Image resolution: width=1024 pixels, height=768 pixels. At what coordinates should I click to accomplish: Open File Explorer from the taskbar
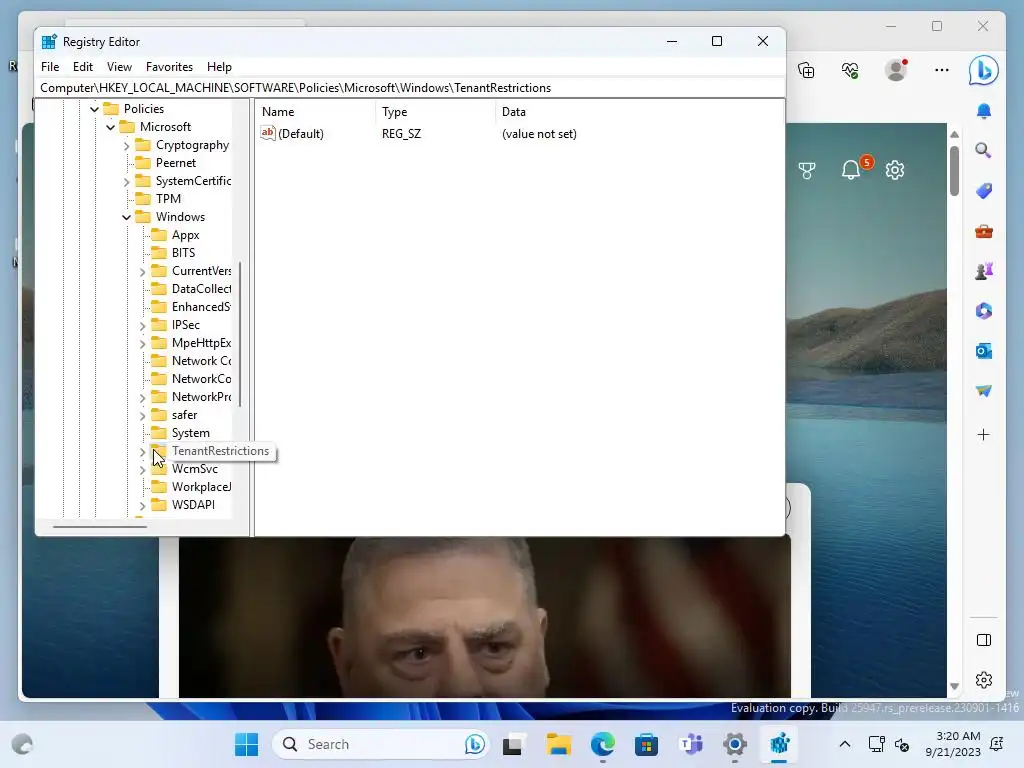[x=558, y=744]
